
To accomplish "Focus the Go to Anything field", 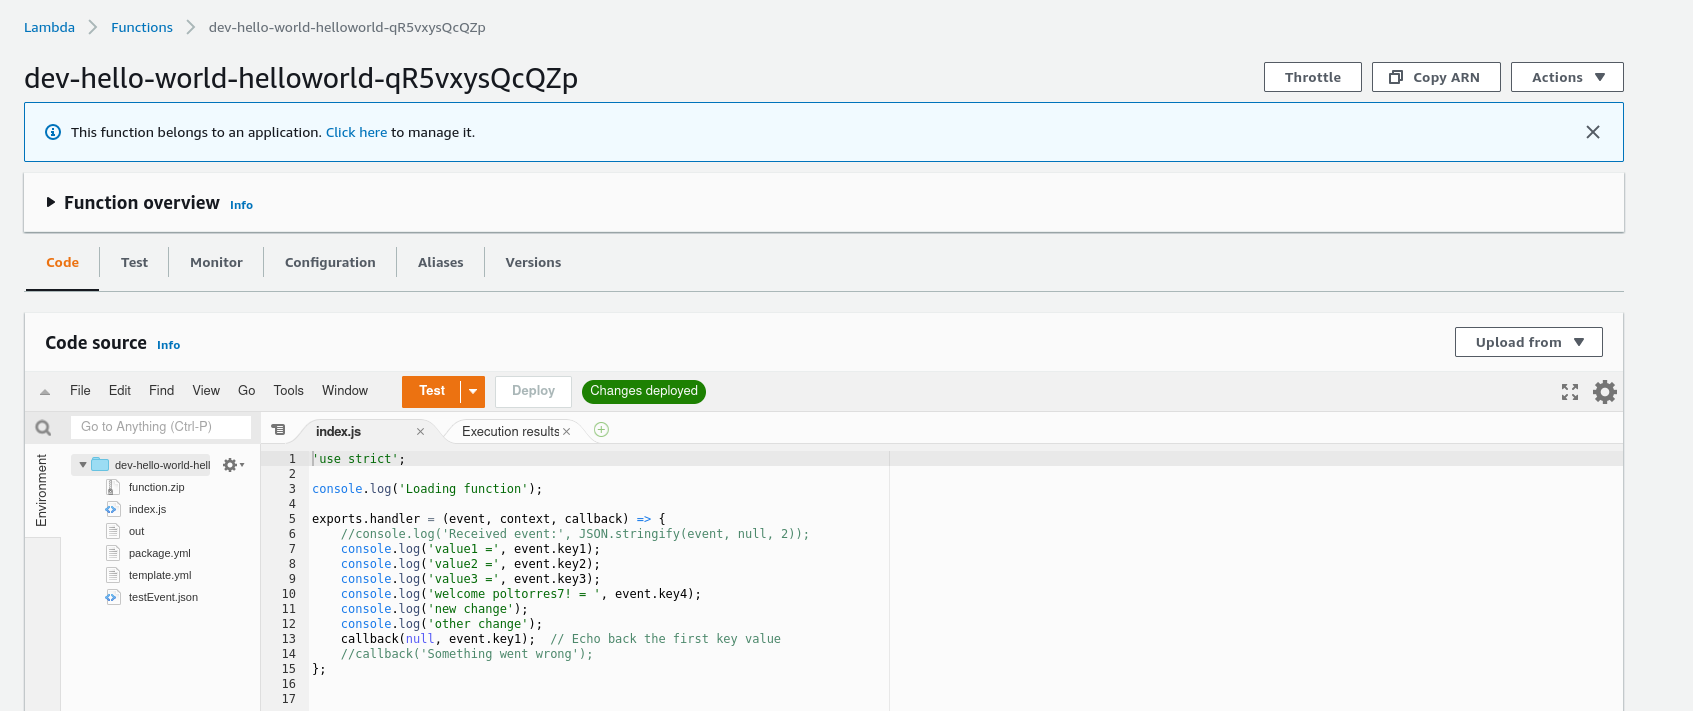I will (x=161, y=427).
